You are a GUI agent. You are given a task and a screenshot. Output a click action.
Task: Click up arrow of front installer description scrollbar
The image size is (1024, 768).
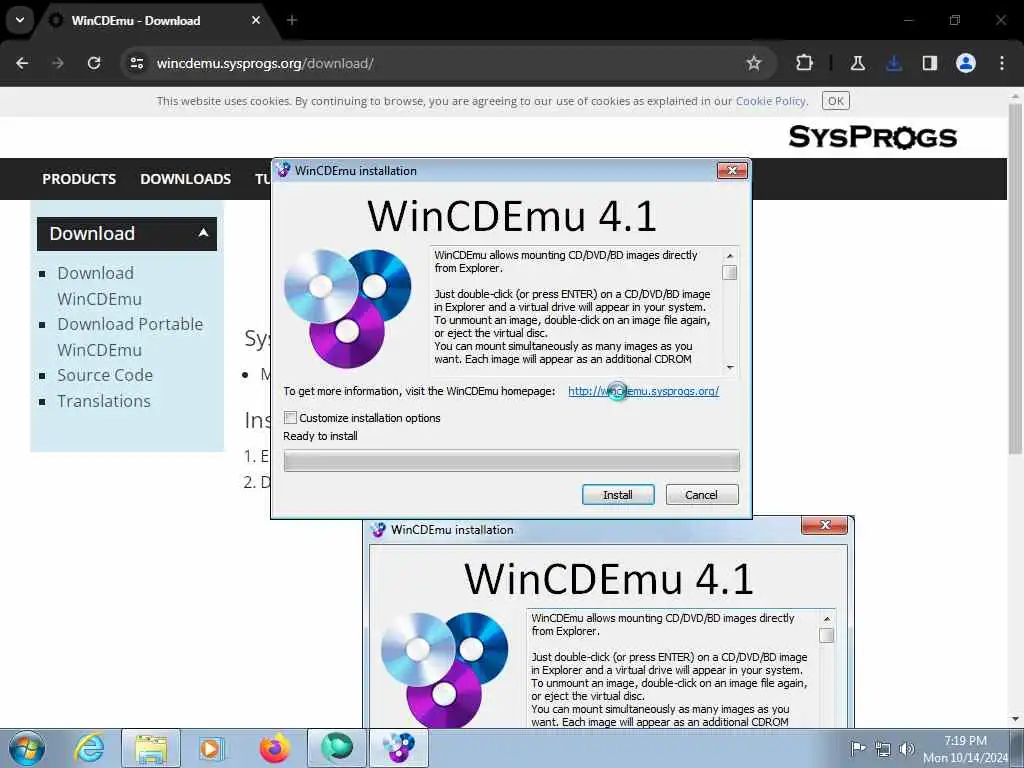pos(729,255)
